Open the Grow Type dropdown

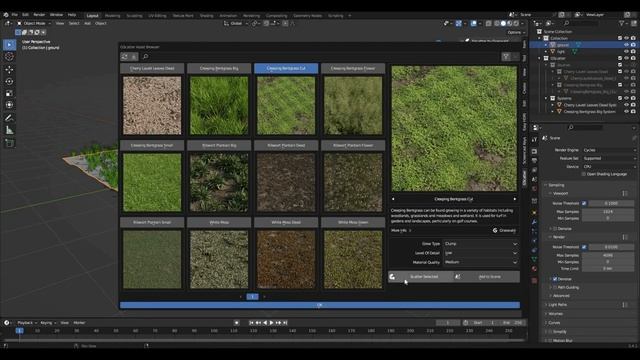coord(481,244)
